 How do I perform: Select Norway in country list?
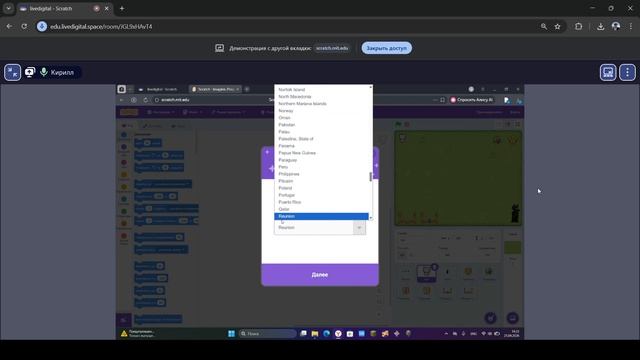coord(321,111)
